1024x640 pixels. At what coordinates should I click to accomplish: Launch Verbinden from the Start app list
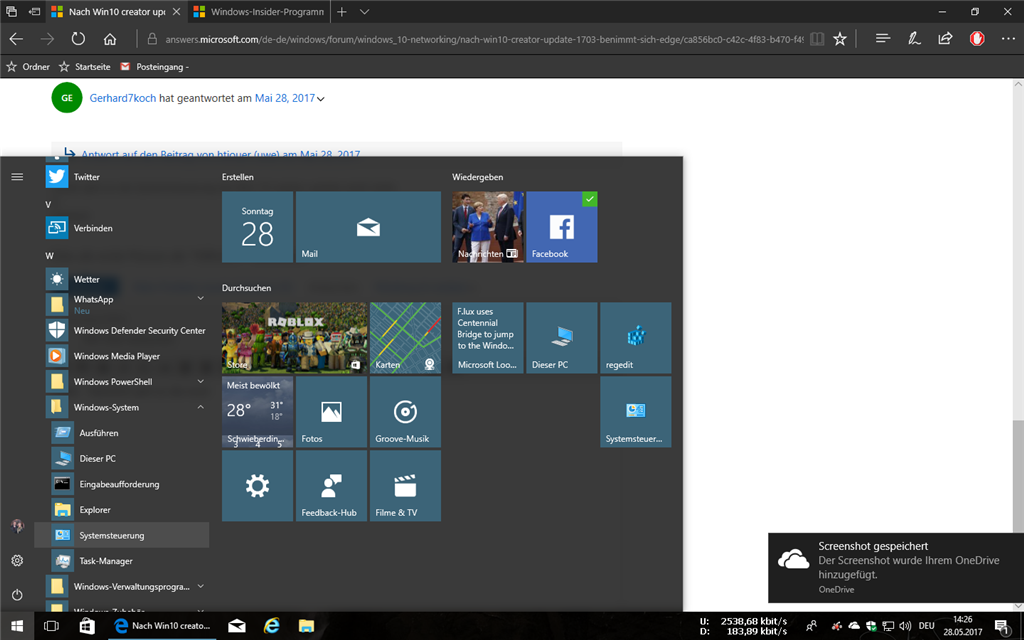tap(127, 228)
